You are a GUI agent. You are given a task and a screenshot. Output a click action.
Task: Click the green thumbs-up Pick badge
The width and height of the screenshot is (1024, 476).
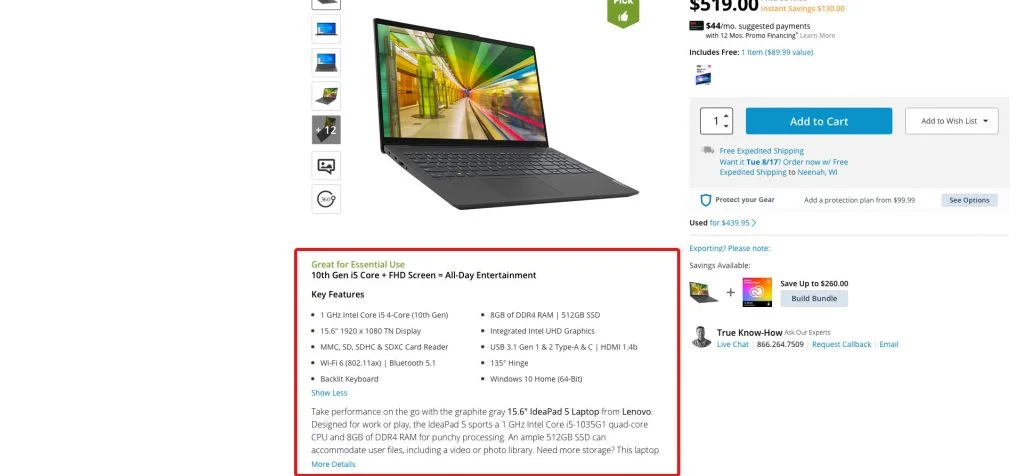[x=623, y=11]
